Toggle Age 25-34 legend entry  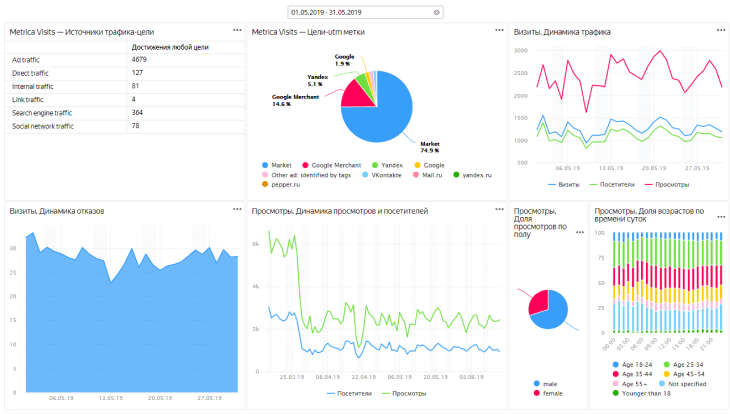point(688,364)
